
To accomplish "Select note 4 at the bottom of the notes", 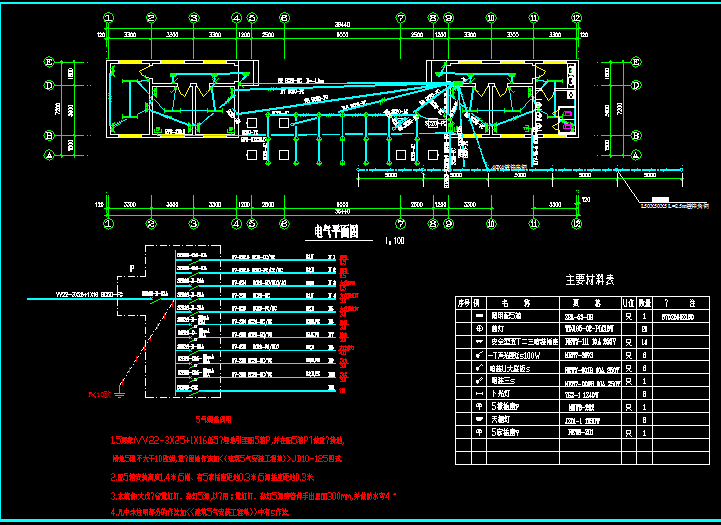I will click(200, 512).
